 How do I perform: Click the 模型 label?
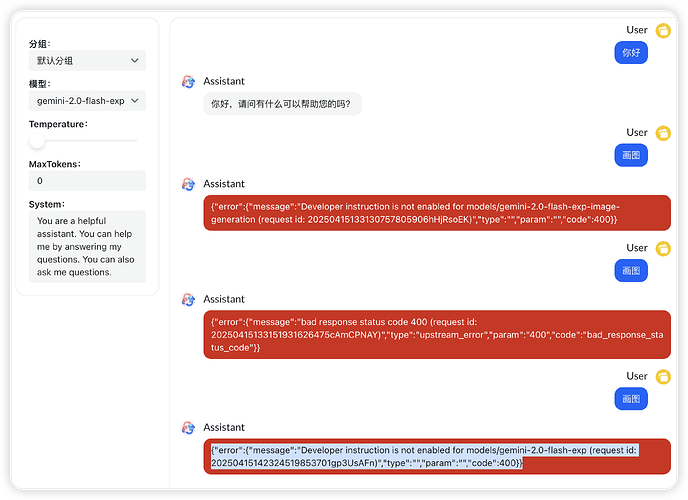[40, 84]
